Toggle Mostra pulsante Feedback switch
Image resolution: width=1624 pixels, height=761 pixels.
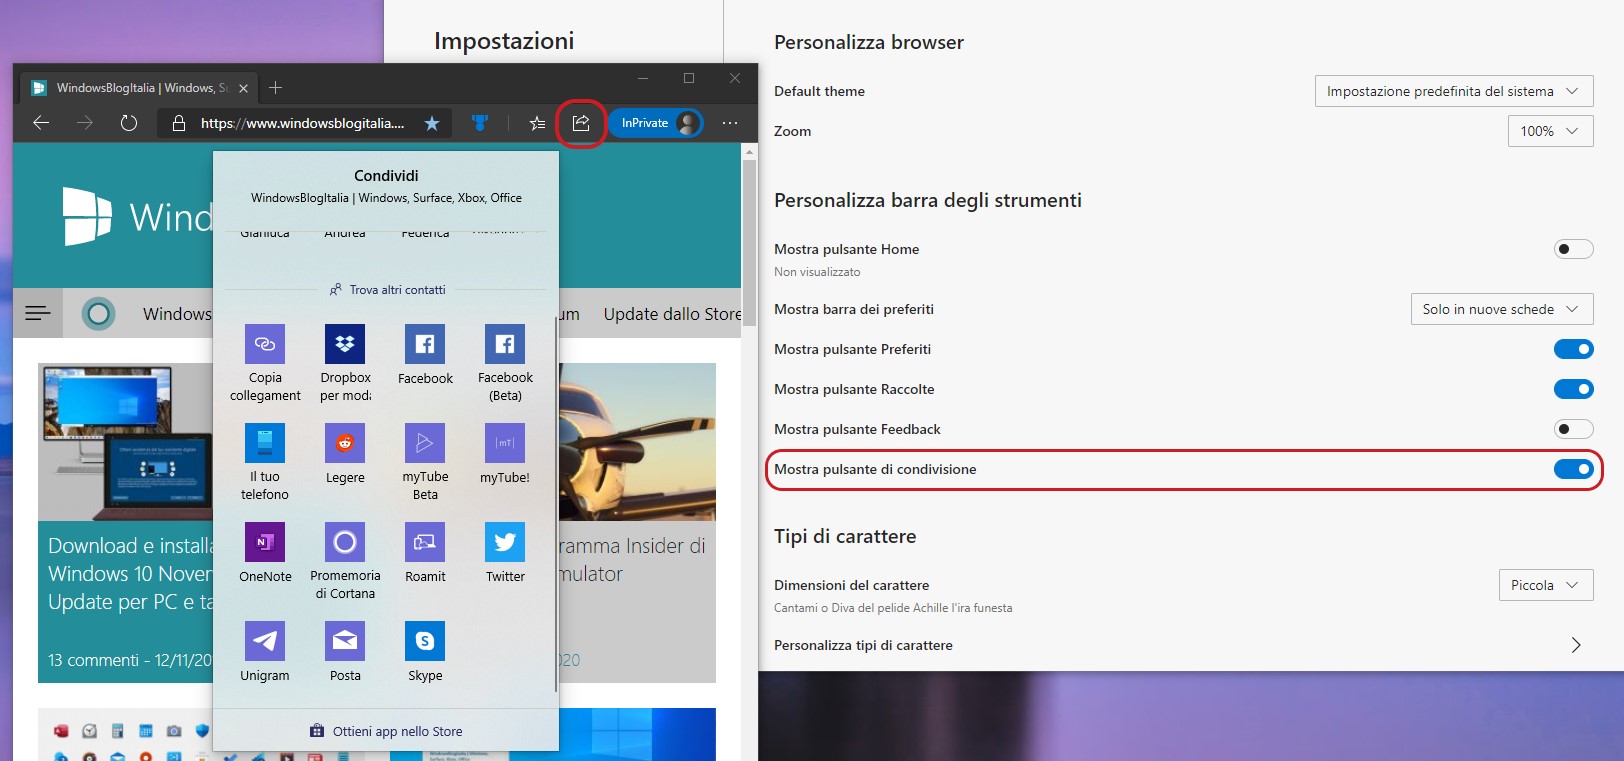coord(1573,429)
